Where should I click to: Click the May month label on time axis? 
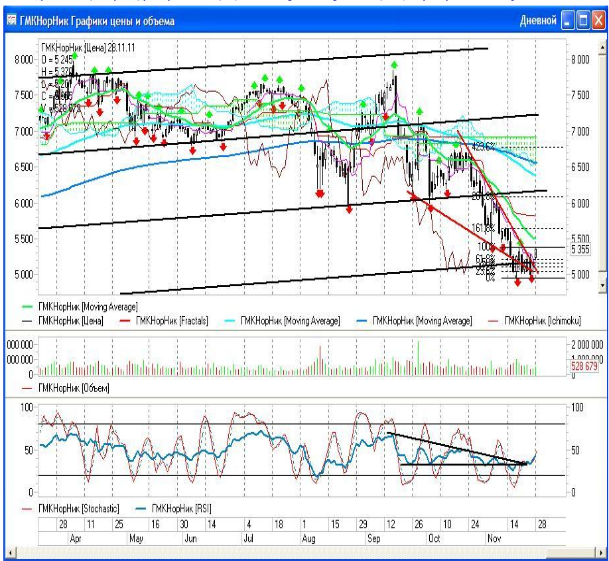pyautogui.click(x=136, y=539)
